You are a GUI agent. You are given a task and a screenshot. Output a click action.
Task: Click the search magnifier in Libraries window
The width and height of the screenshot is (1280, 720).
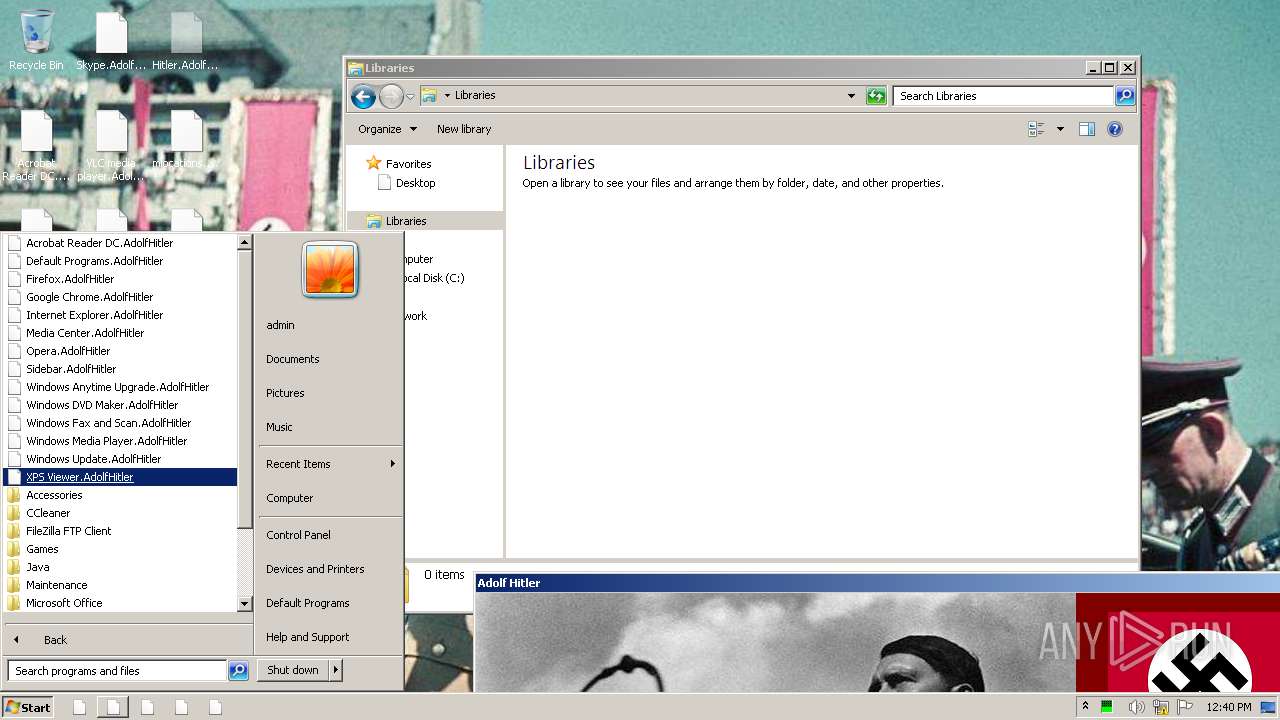pyautogui.click(x=1125, y=96)
